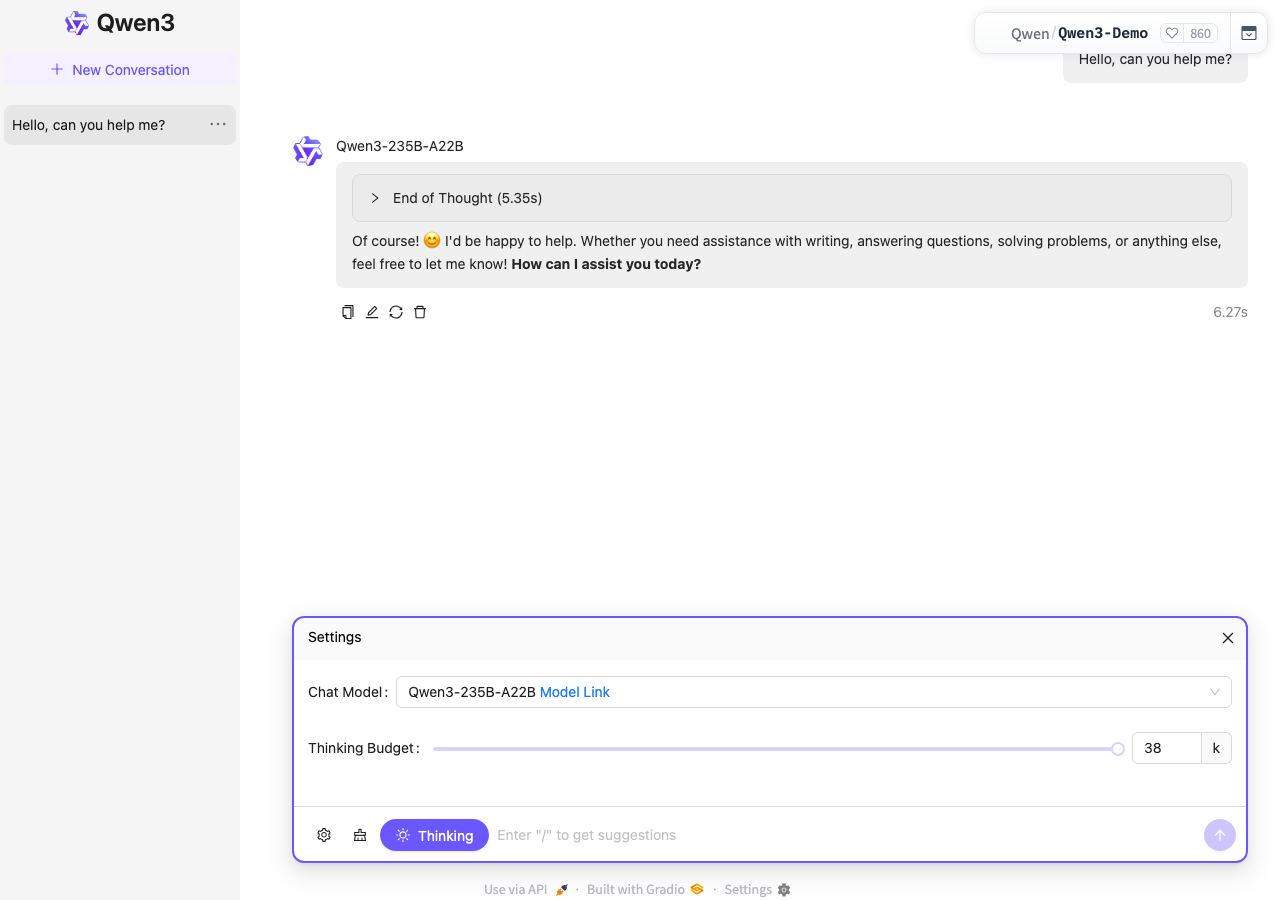This screenshot has width=1280, height=900.
Task: Like the Qwen3-Demo space with heart icon
Action: (x=1172, y=33)
